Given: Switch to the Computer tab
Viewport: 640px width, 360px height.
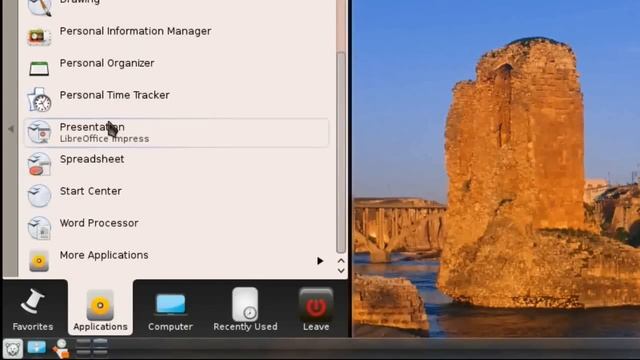Looking at the screenshot, I should 170,309.
